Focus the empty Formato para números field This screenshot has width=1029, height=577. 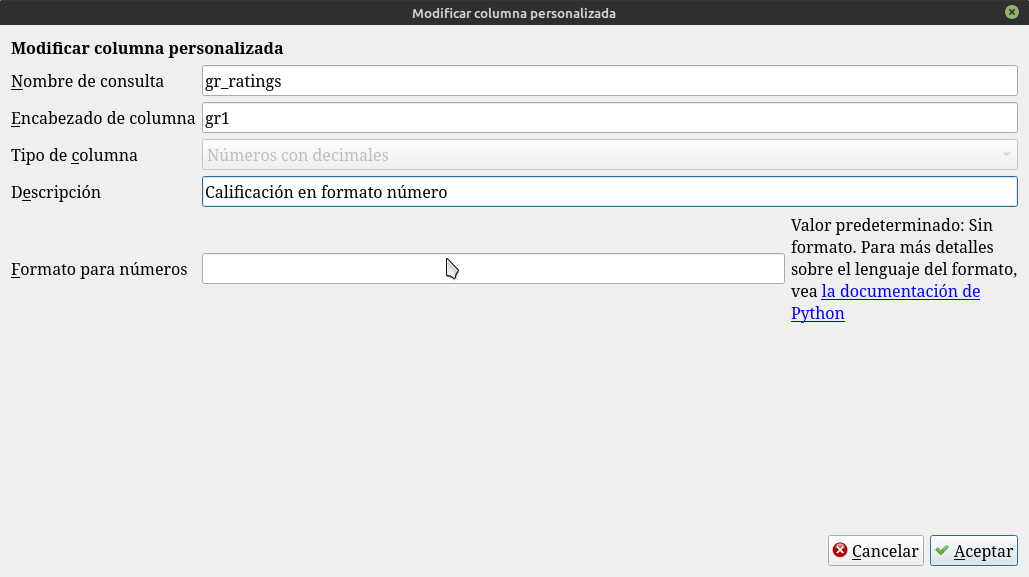pos(493,269)
